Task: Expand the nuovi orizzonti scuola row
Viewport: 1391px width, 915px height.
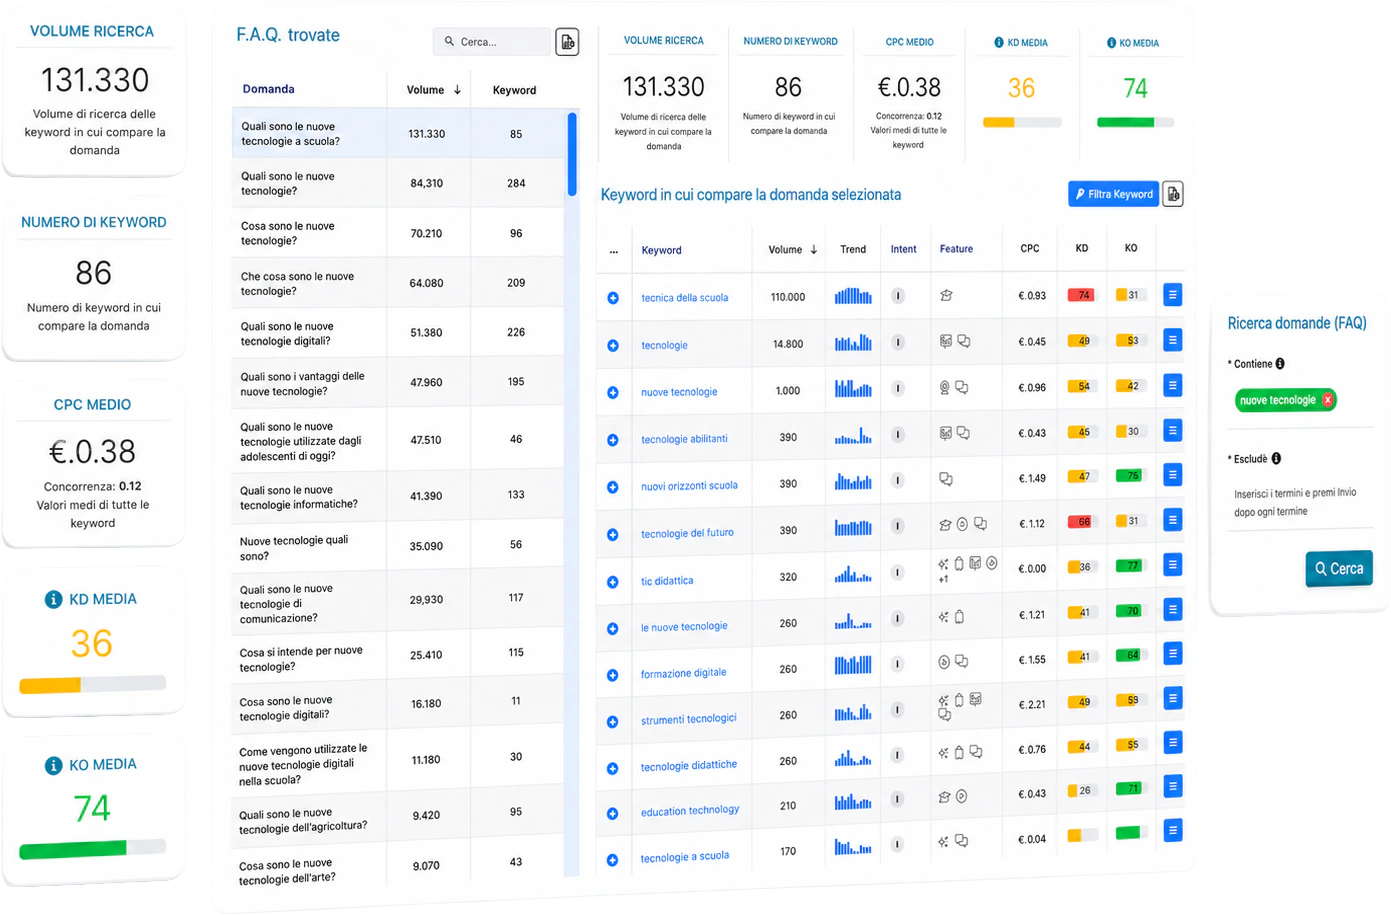Action: pos(613,487)
